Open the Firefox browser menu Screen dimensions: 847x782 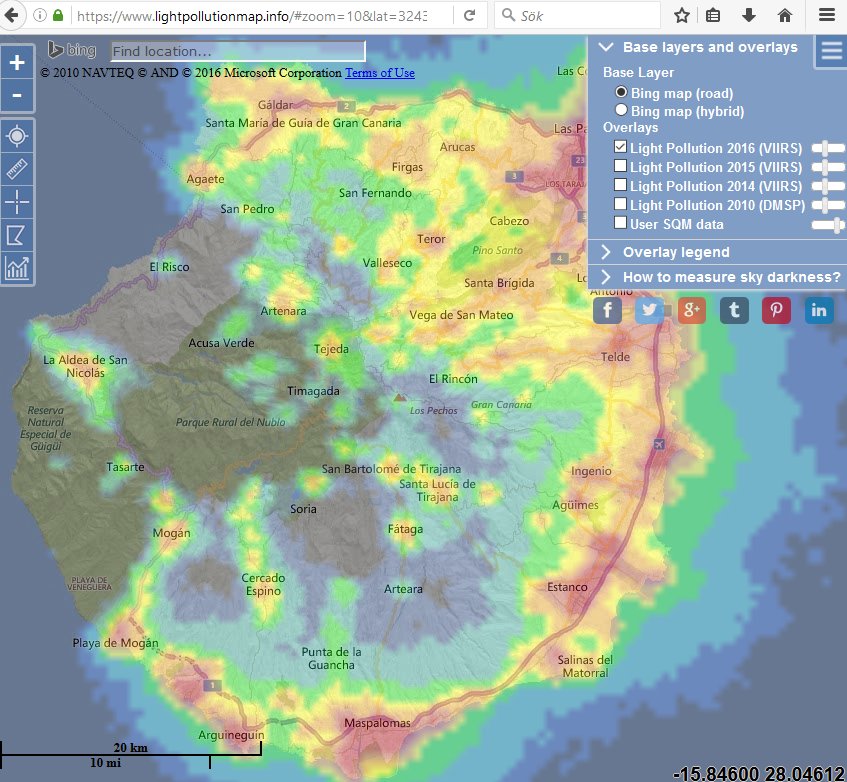coord(826,16)
